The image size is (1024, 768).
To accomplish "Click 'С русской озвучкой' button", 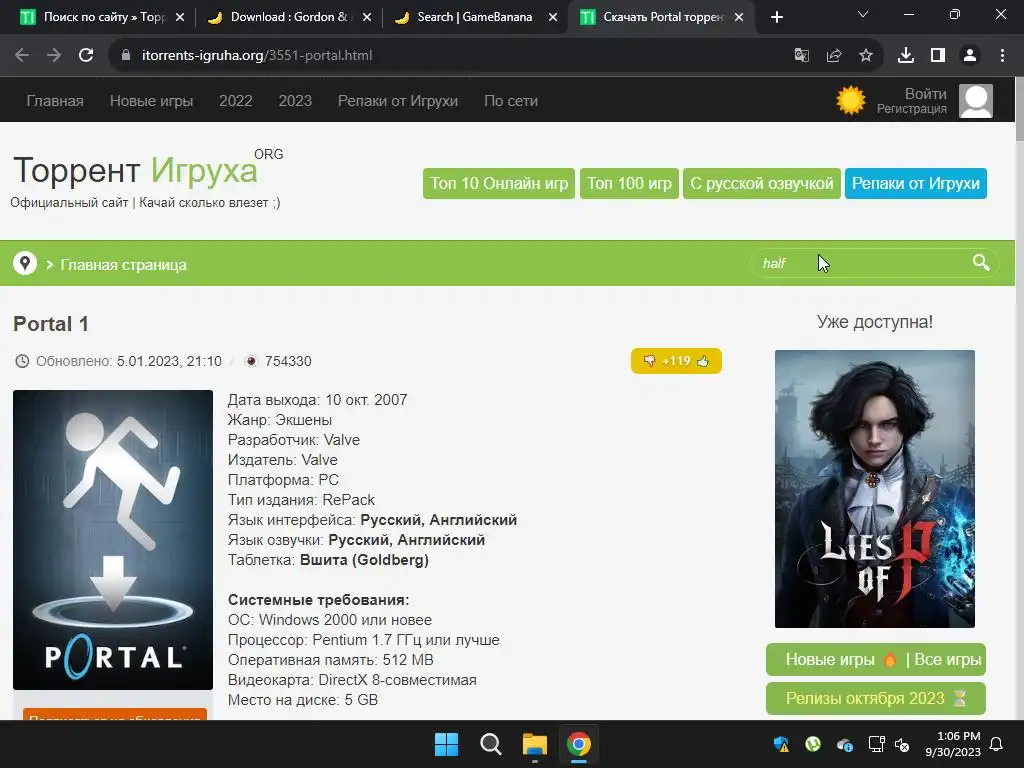I will pos(761,184).
